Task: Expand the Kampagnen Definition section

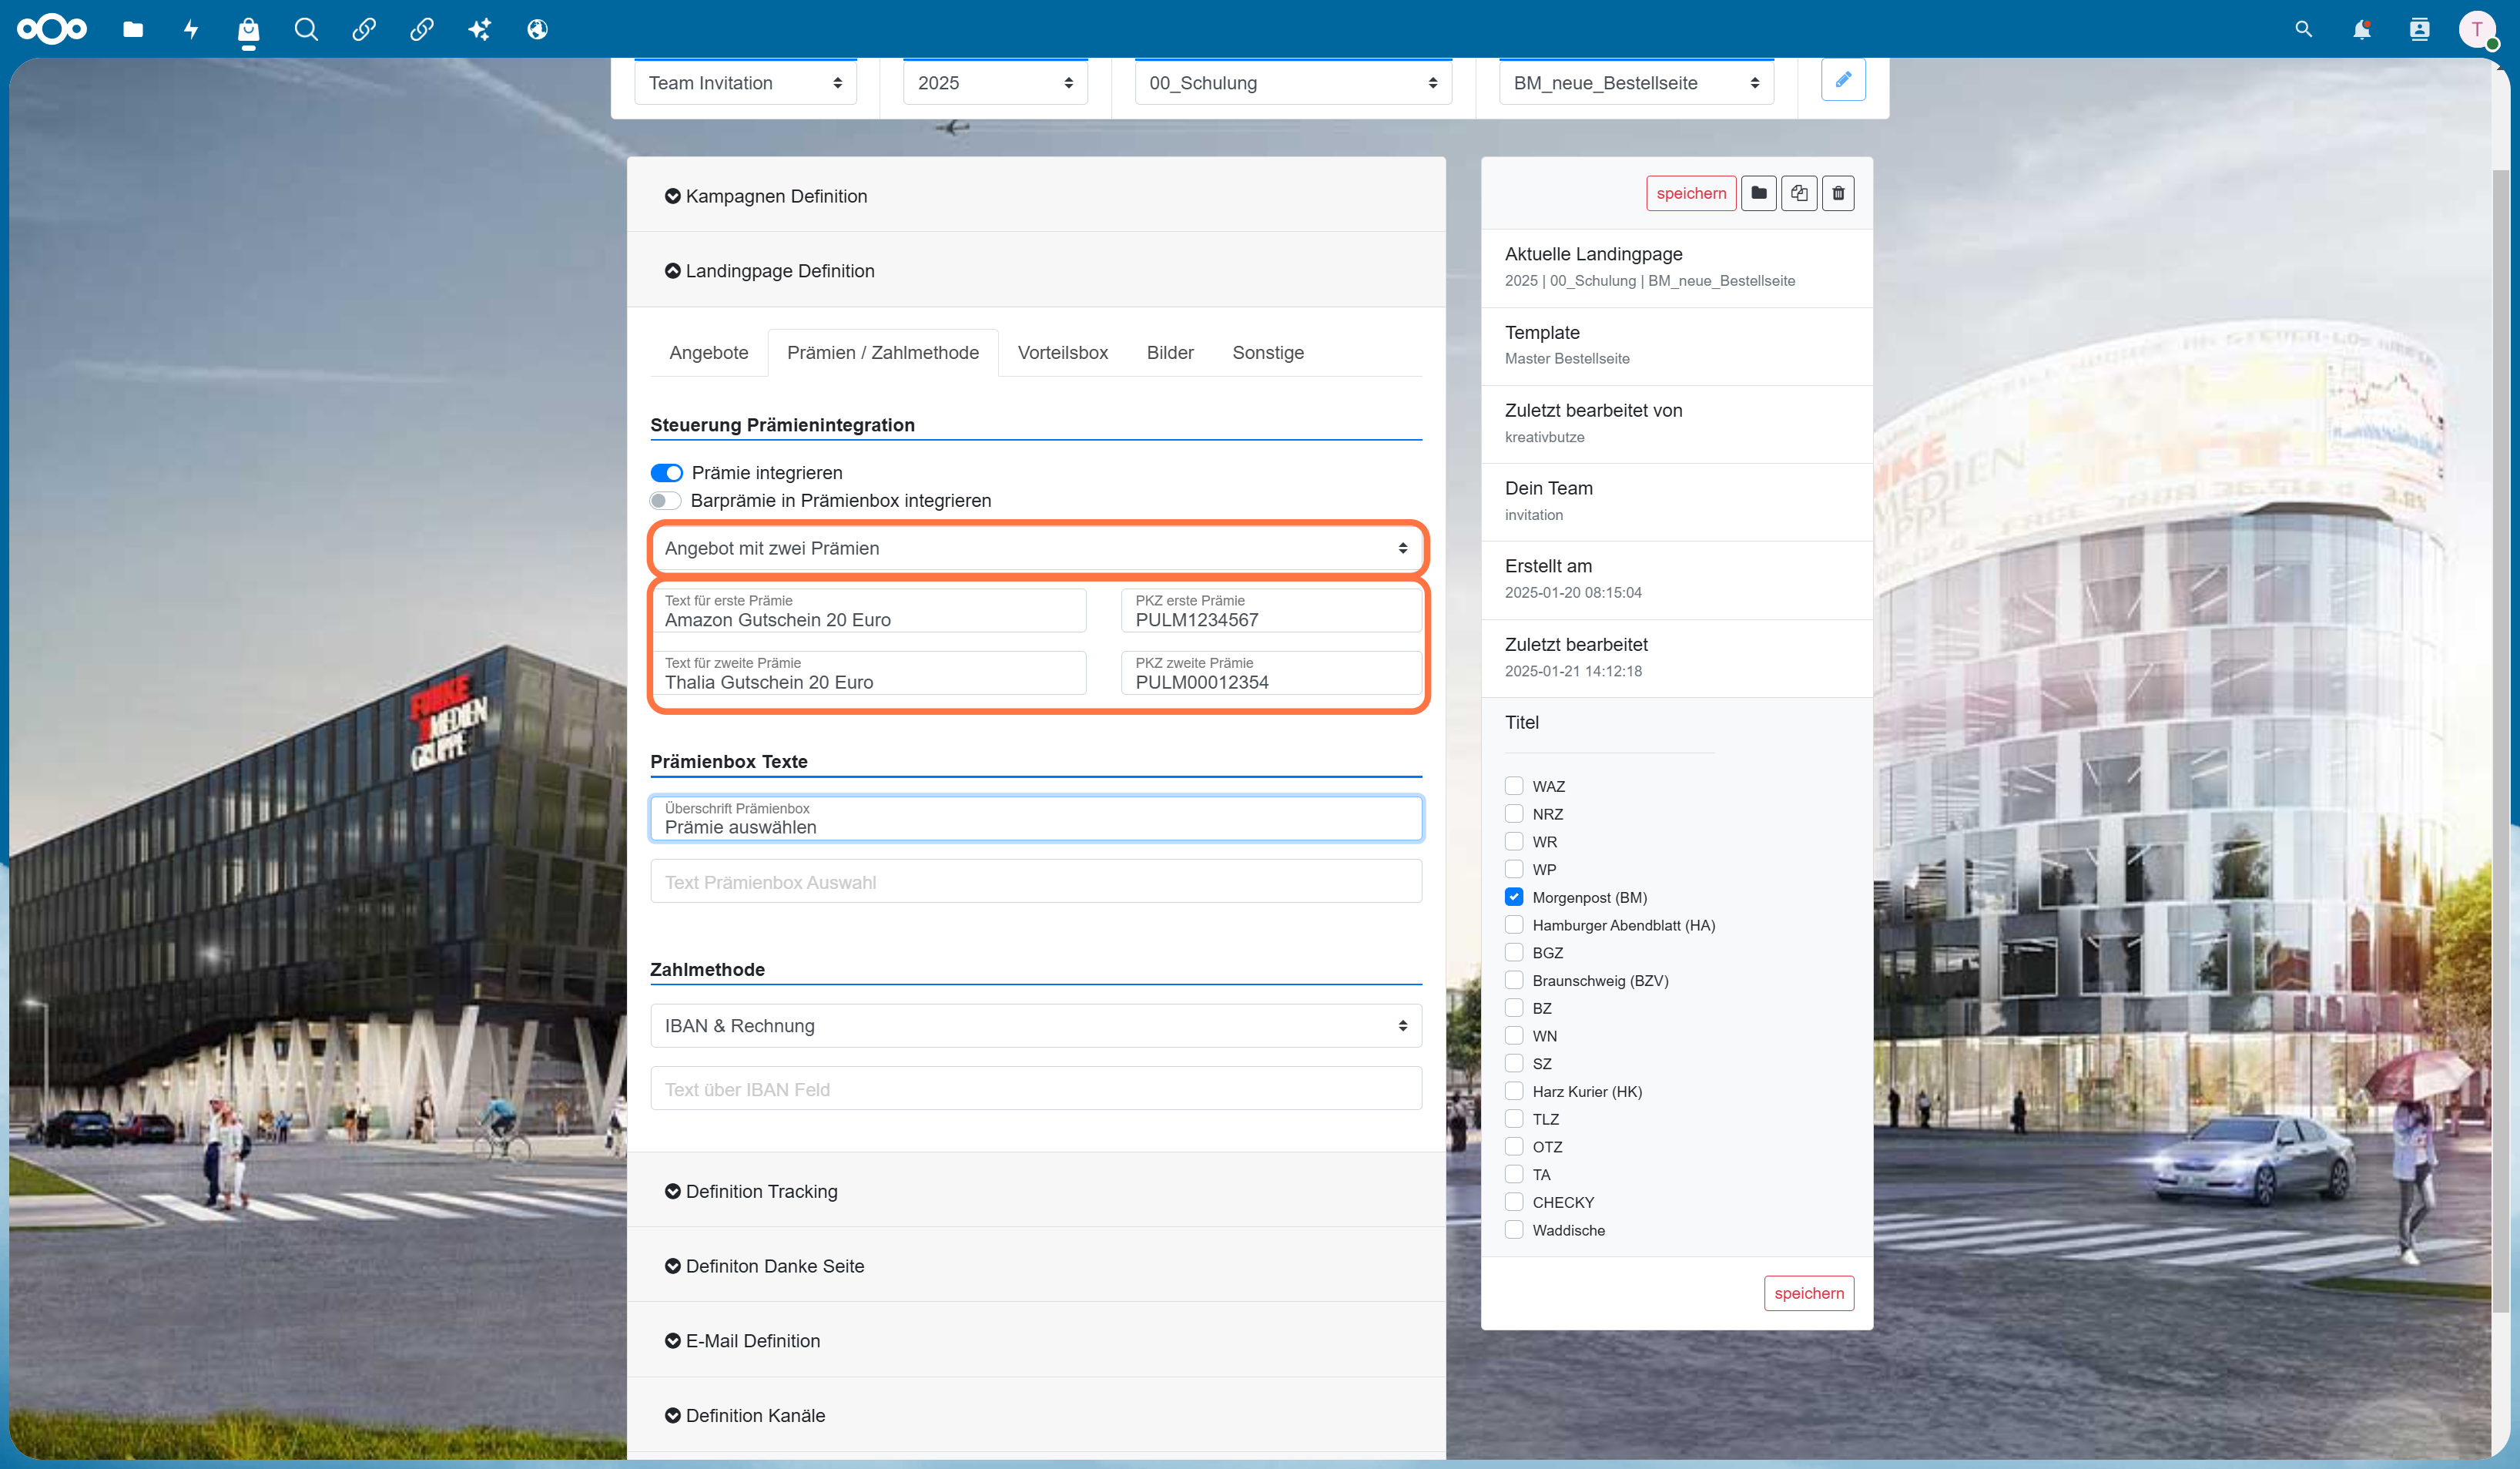Action: 1036,196
